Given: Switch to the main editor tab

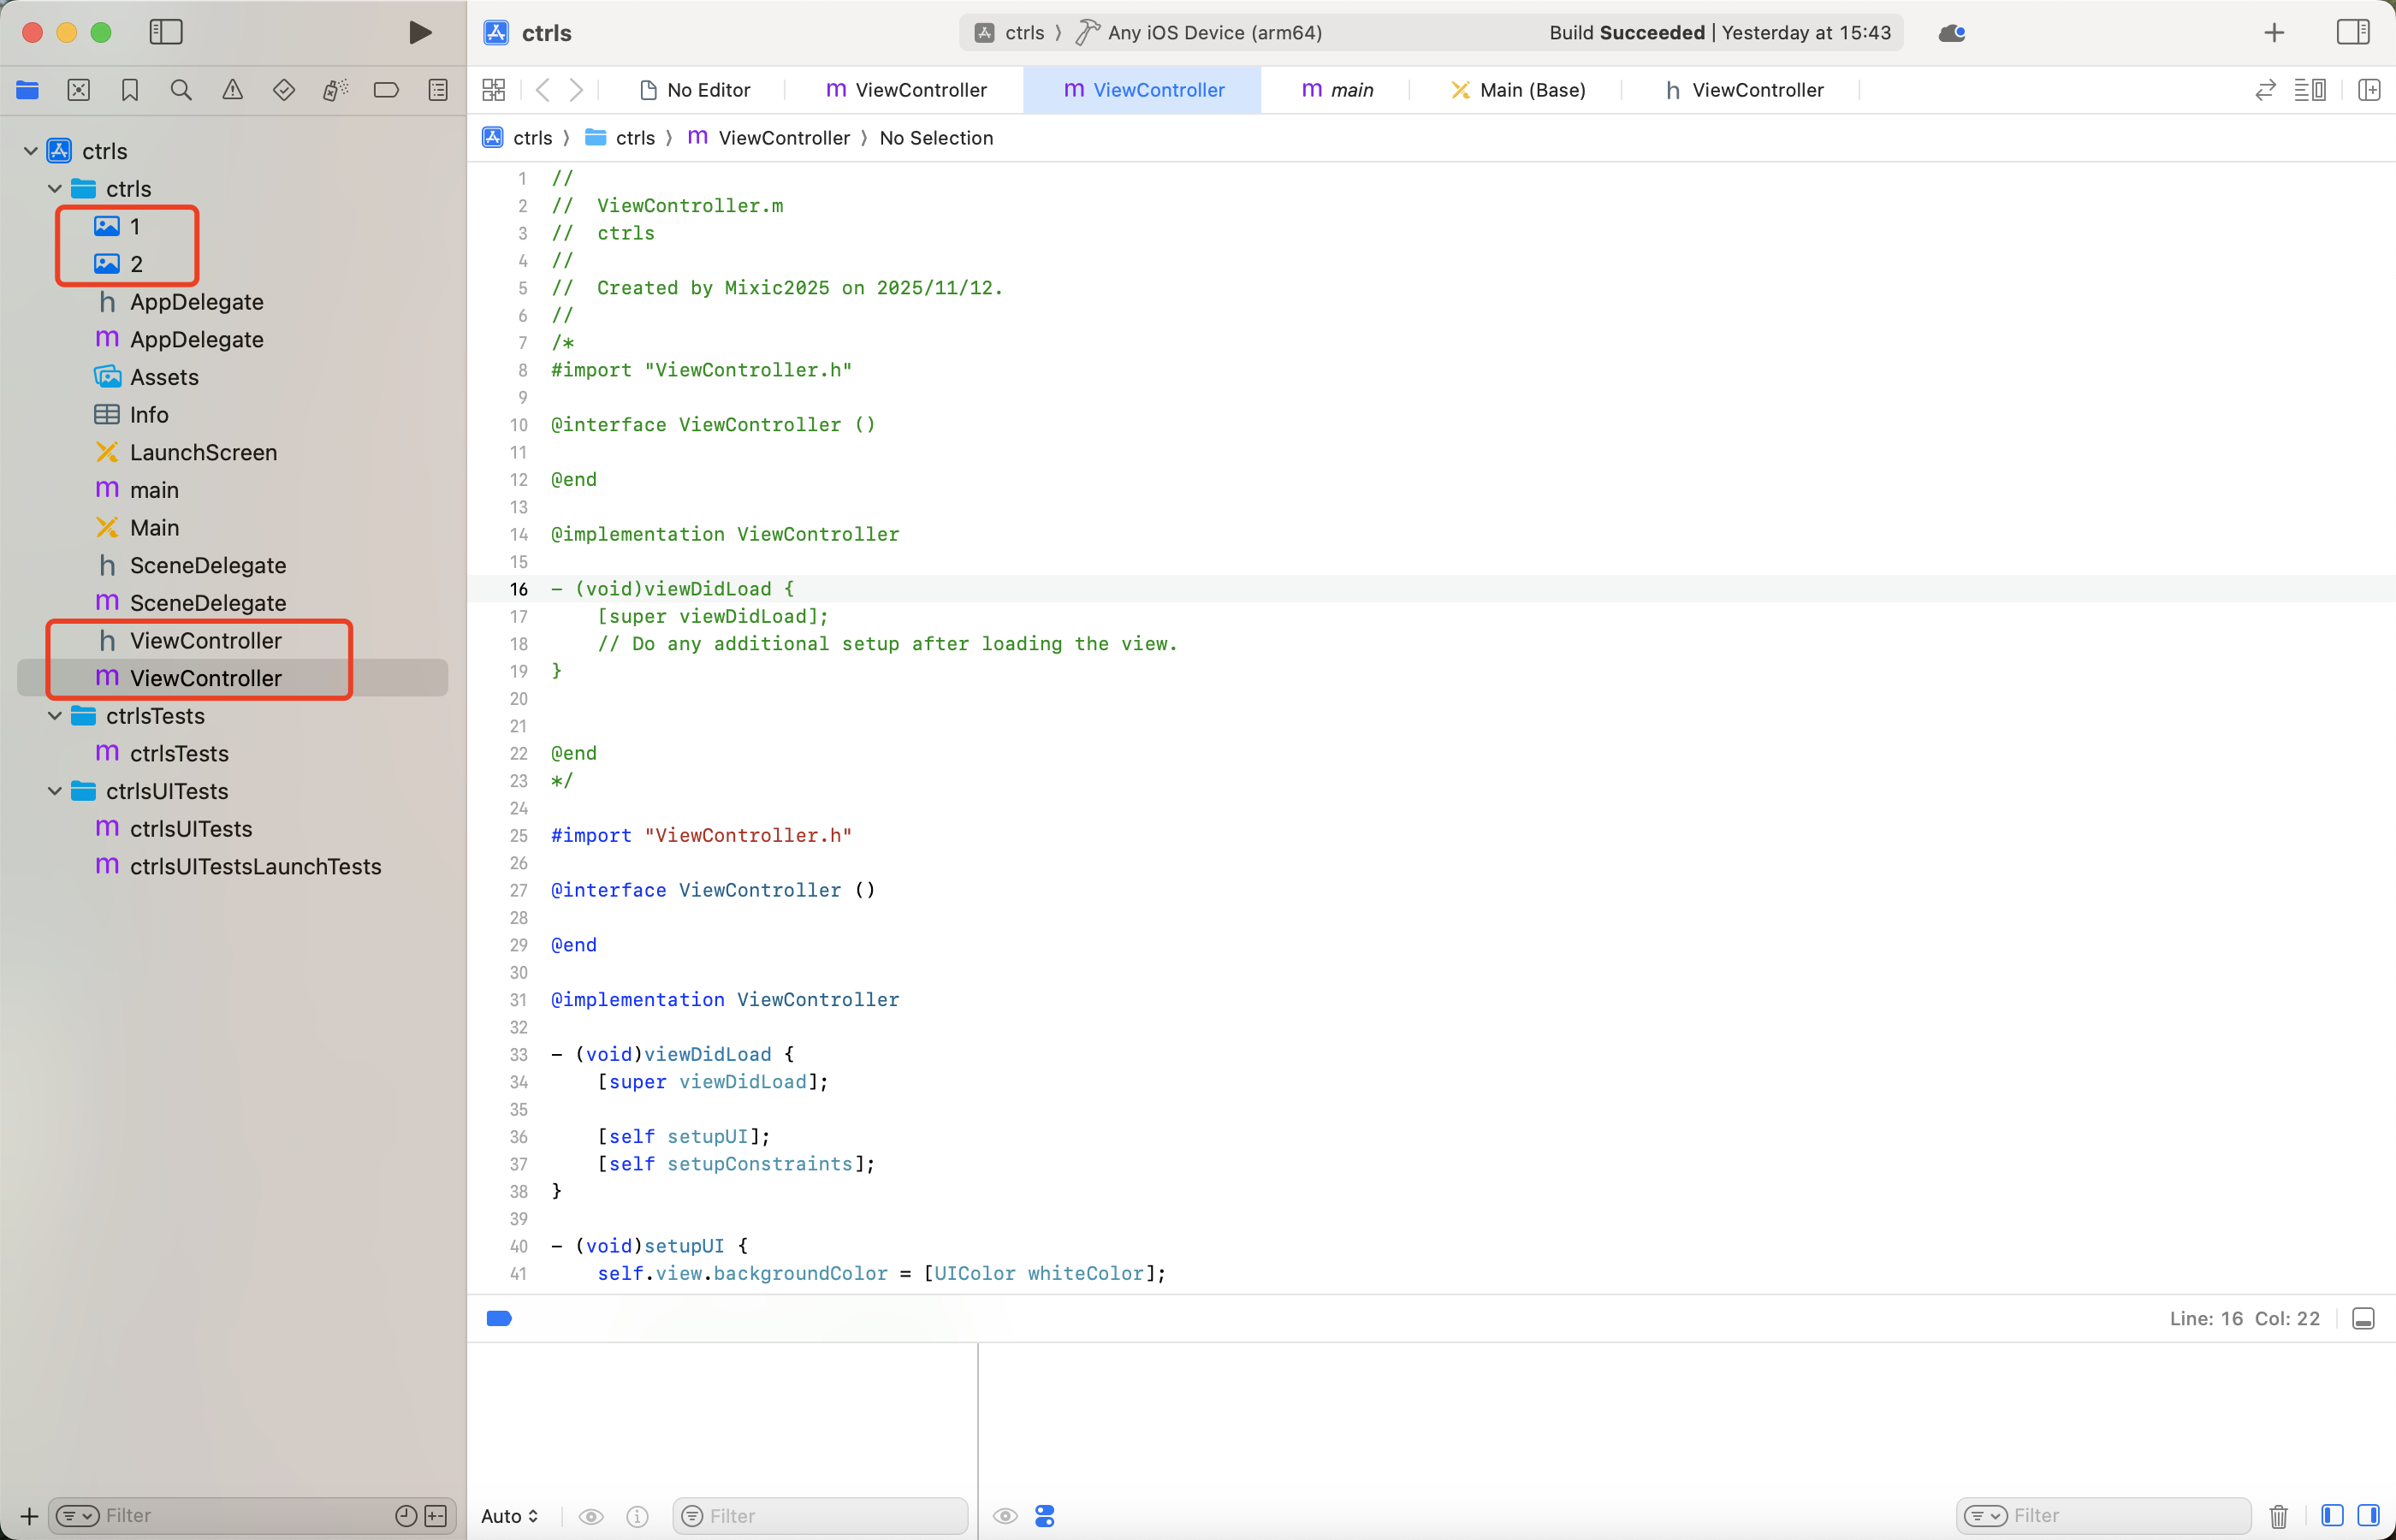Looking at the screenshot, I should 1338,90.
